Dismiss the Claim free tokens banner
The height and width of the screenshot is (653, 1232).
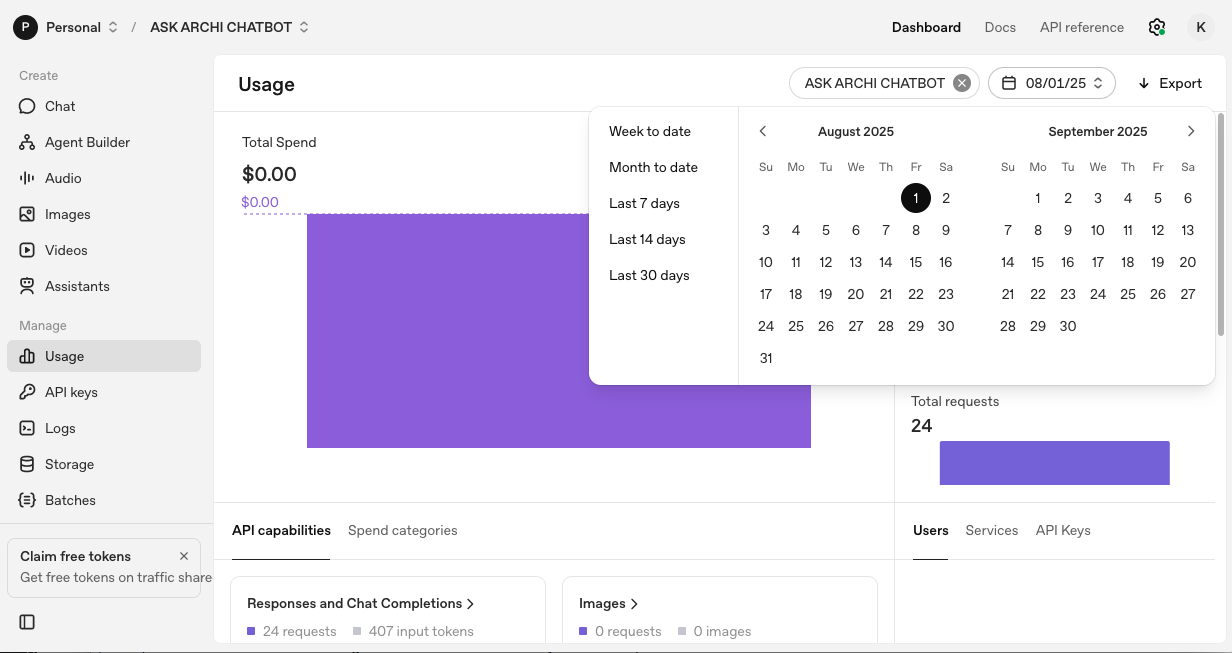(x=184, y=556)
